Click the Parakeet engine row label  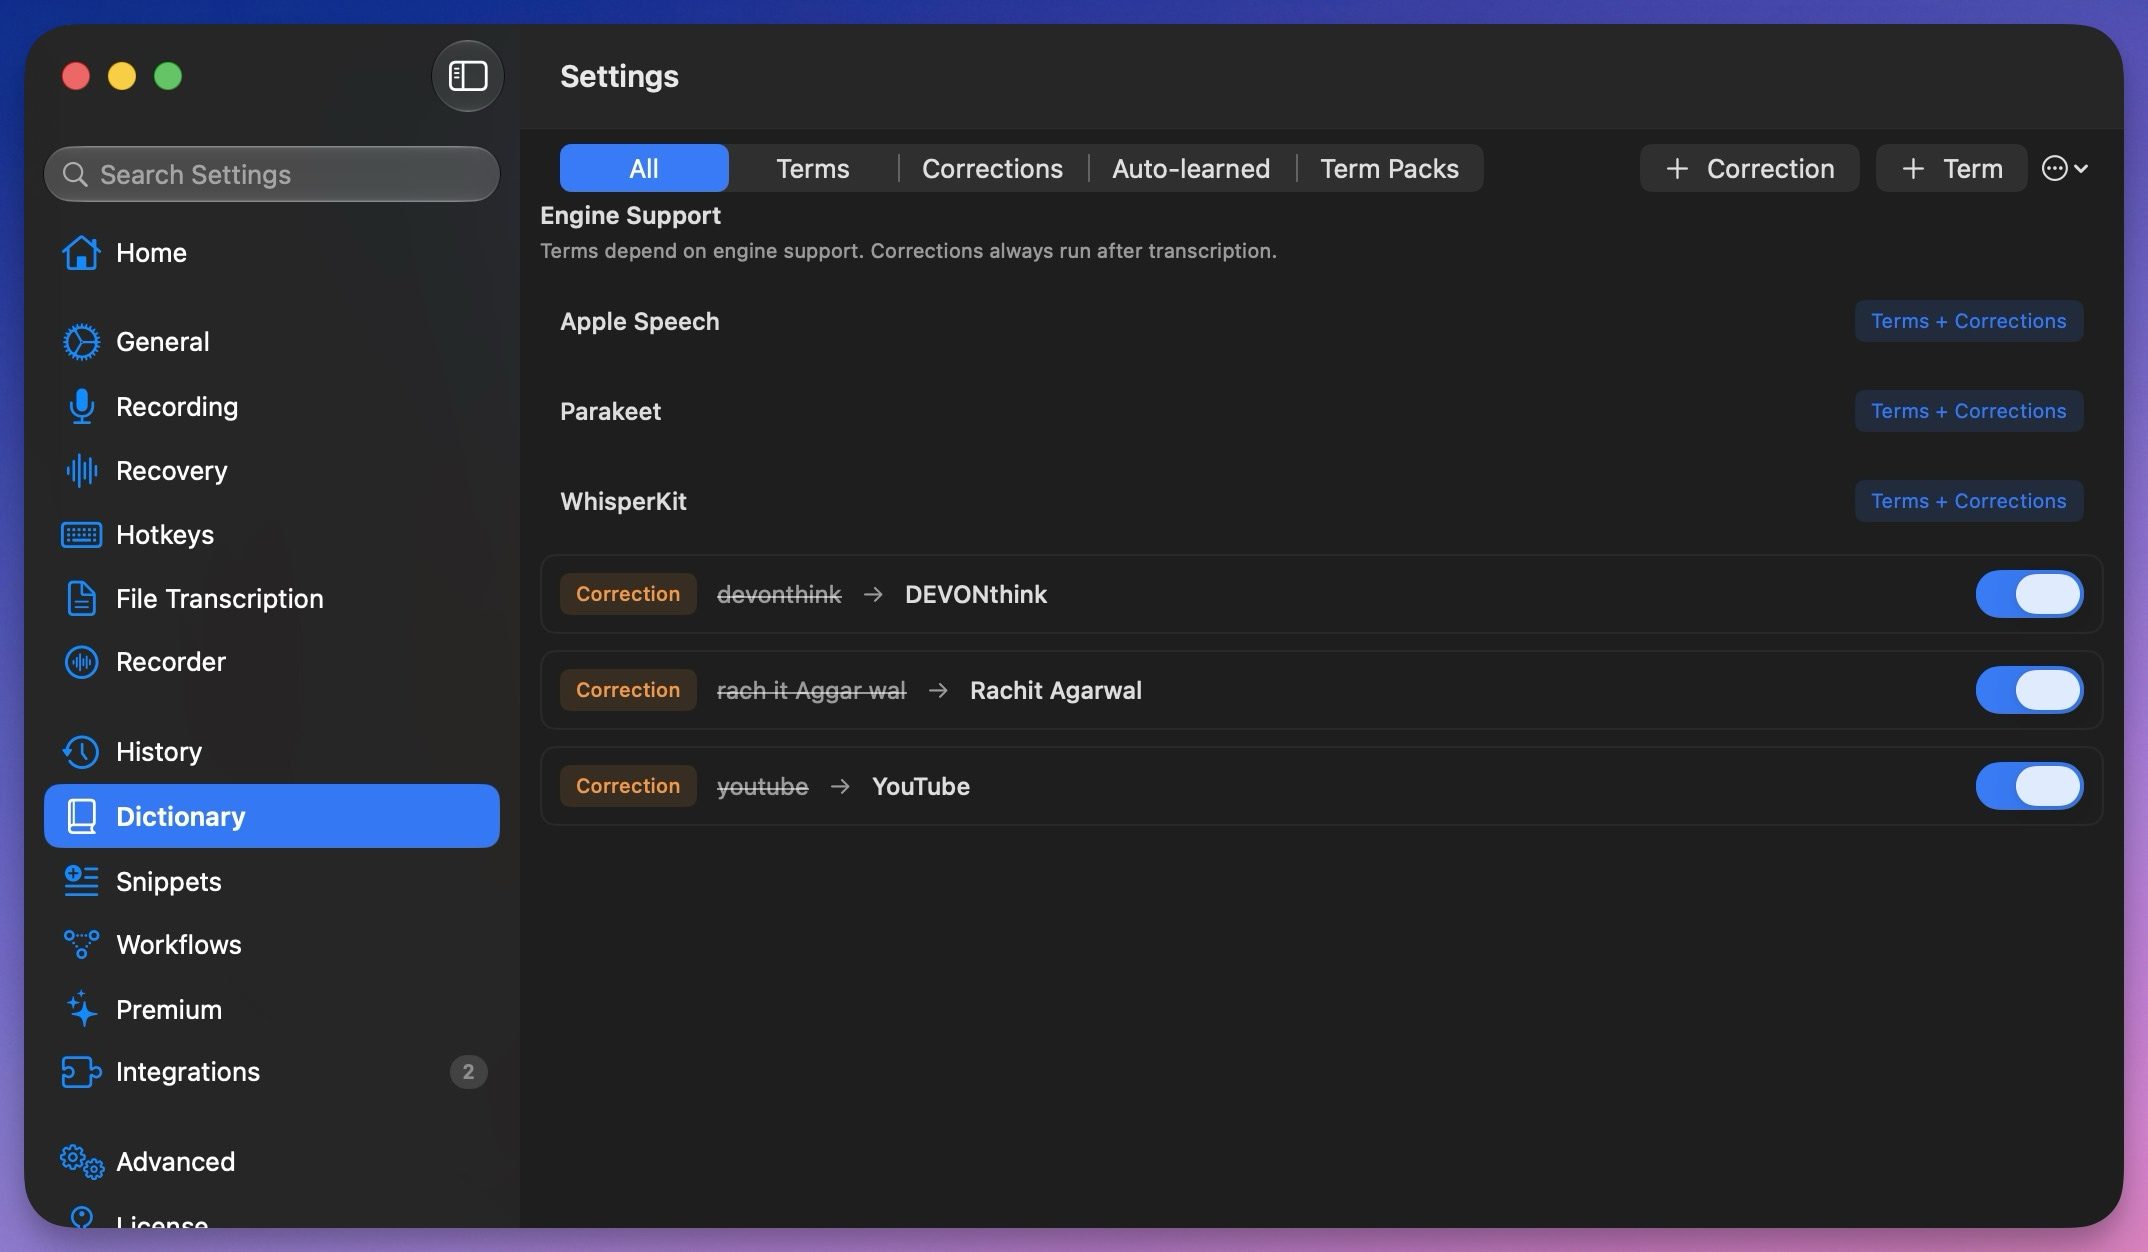click(x=610, y=411)
